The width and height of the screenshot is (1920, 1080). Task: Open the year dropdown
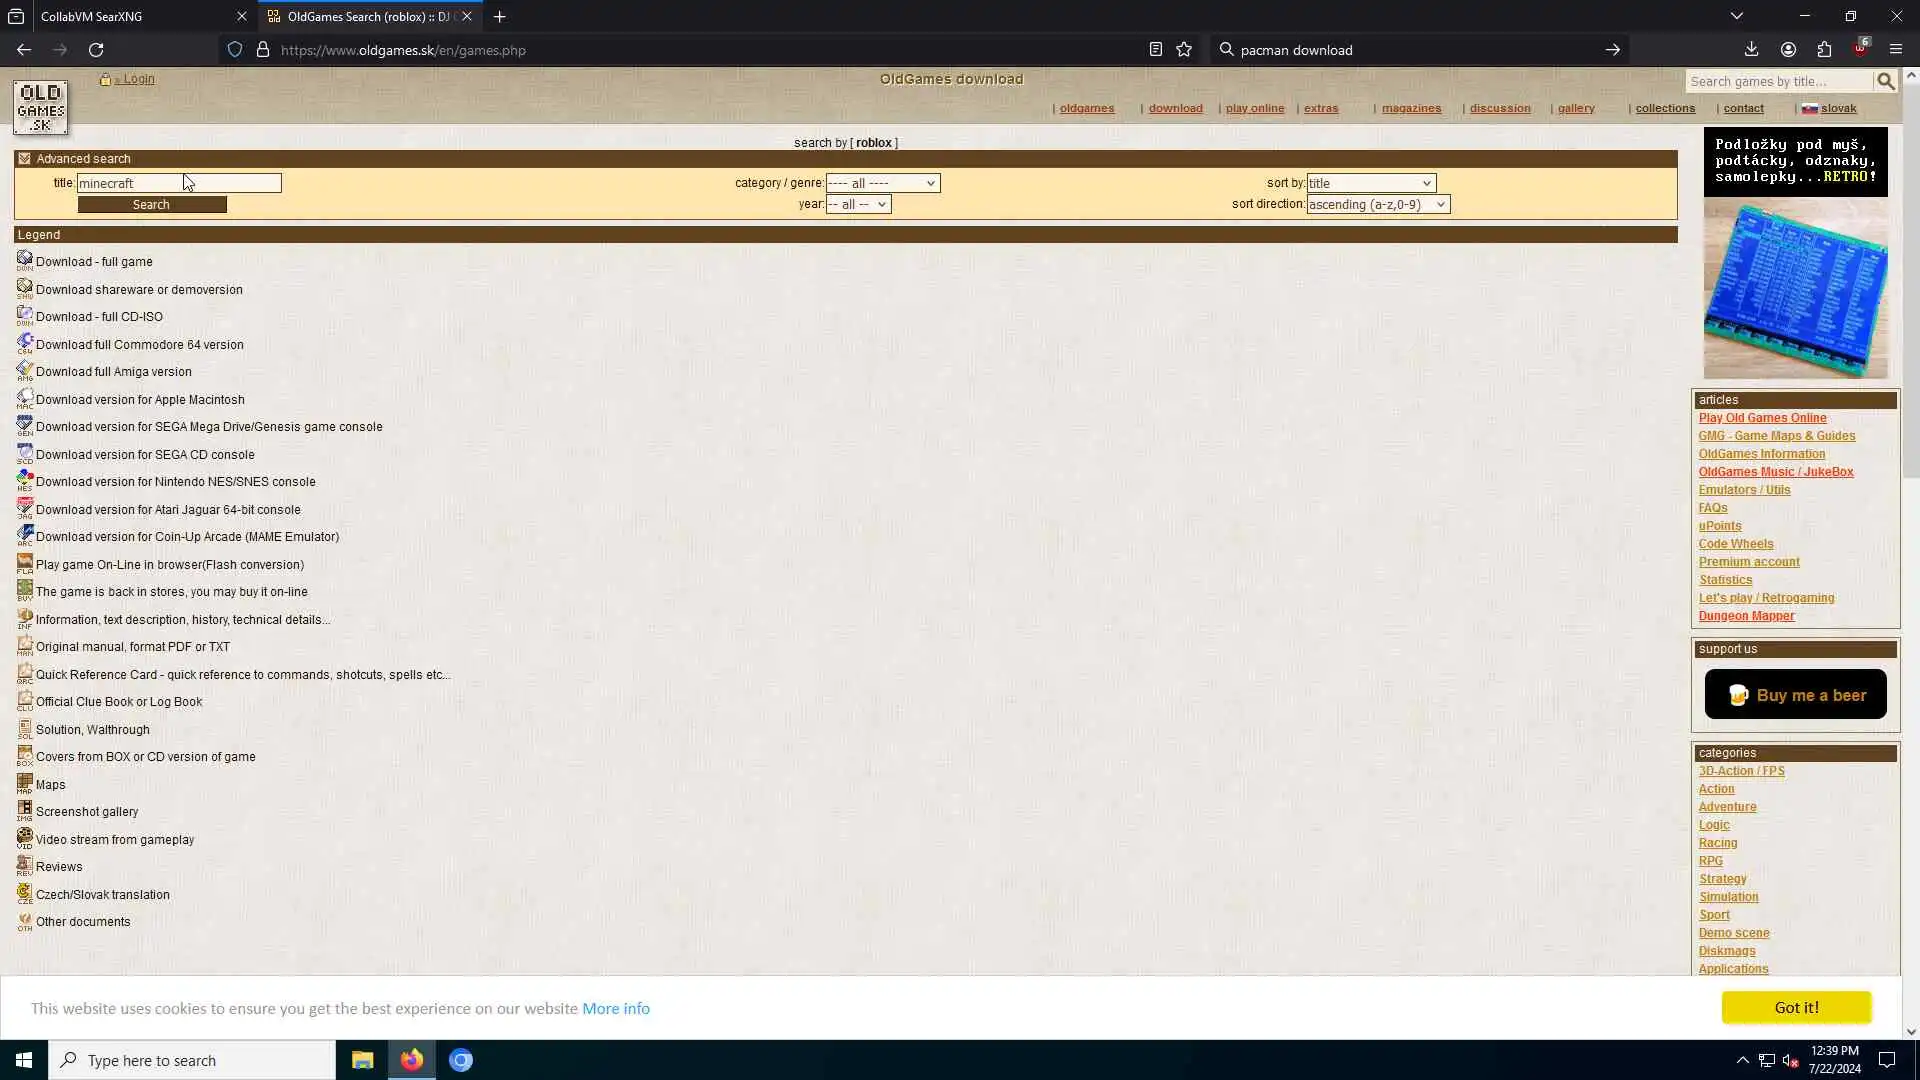pyautogui.click(x=858, y=204)
